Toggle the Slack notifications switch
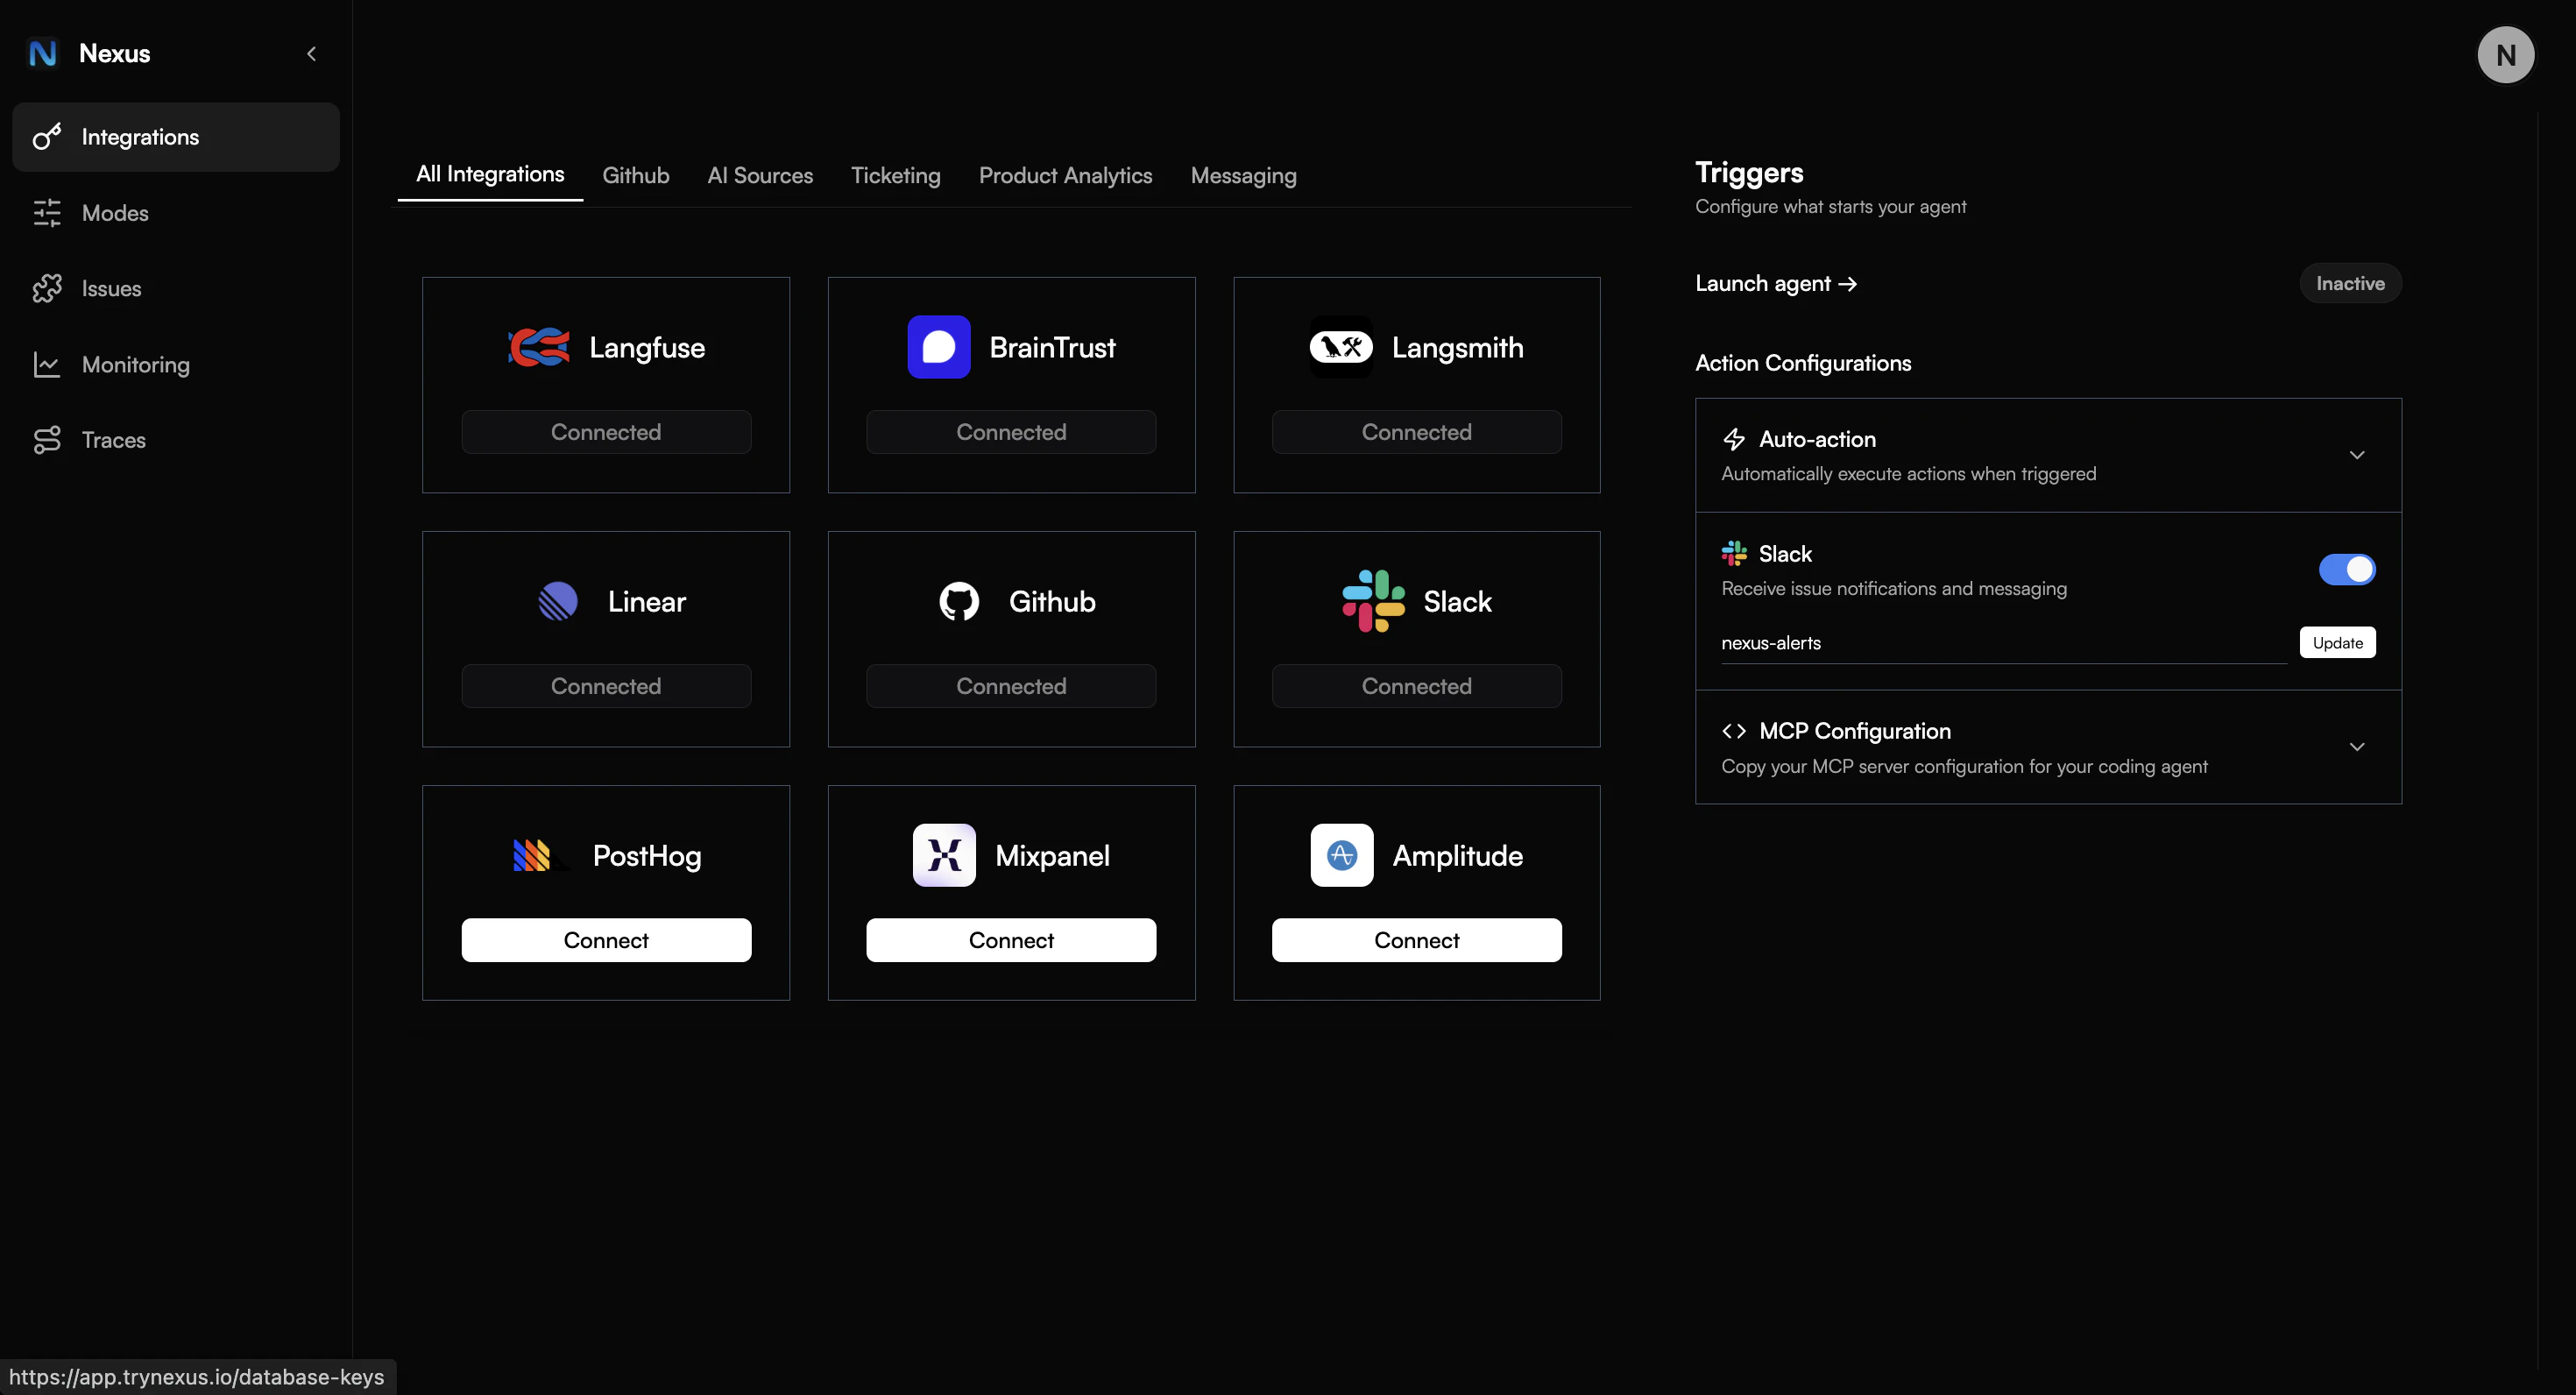 point(2347,569)
